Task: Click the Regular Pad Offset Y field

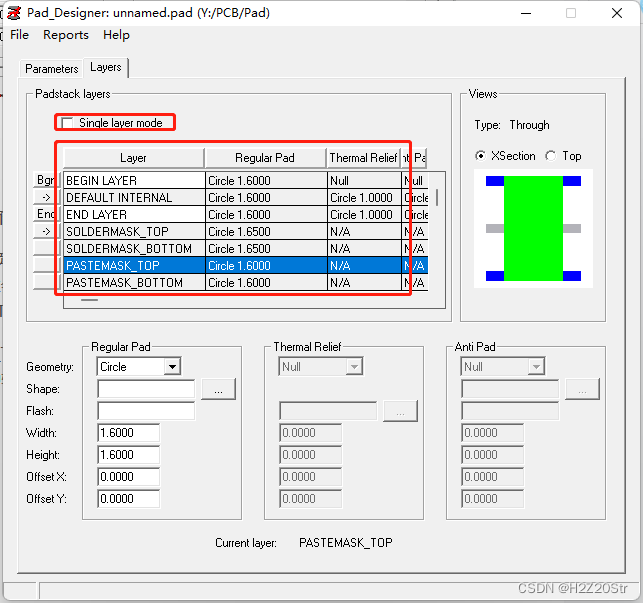Action: [128, 499]
